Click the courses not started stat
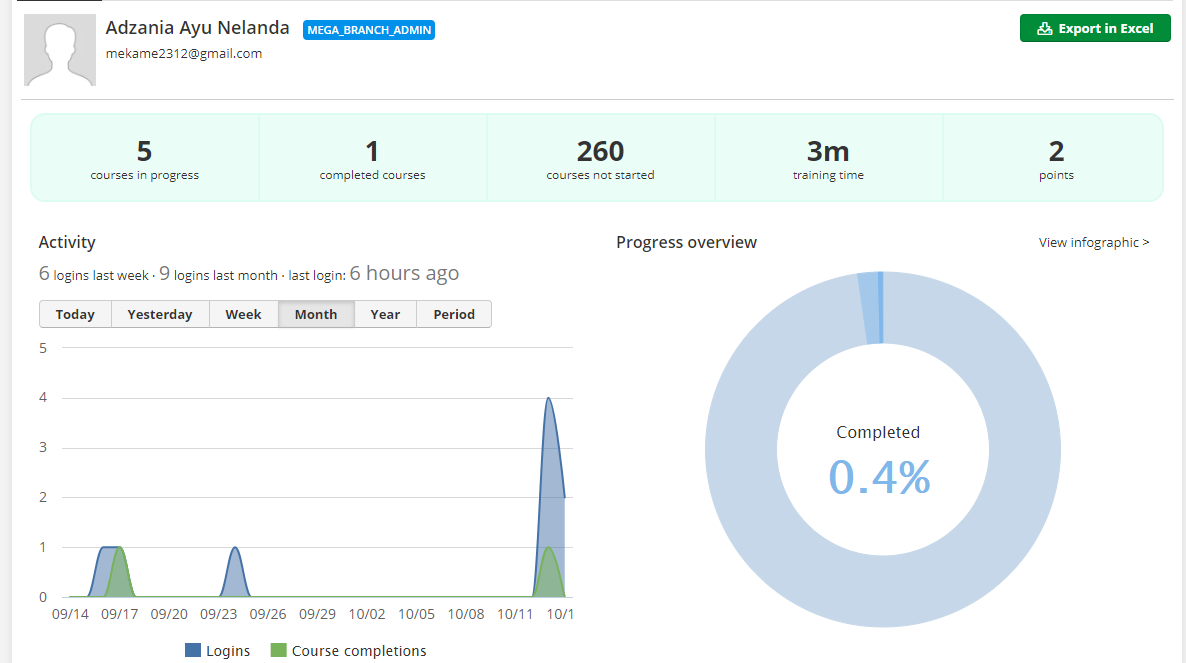1186x663 pixels. click(600, 158)
